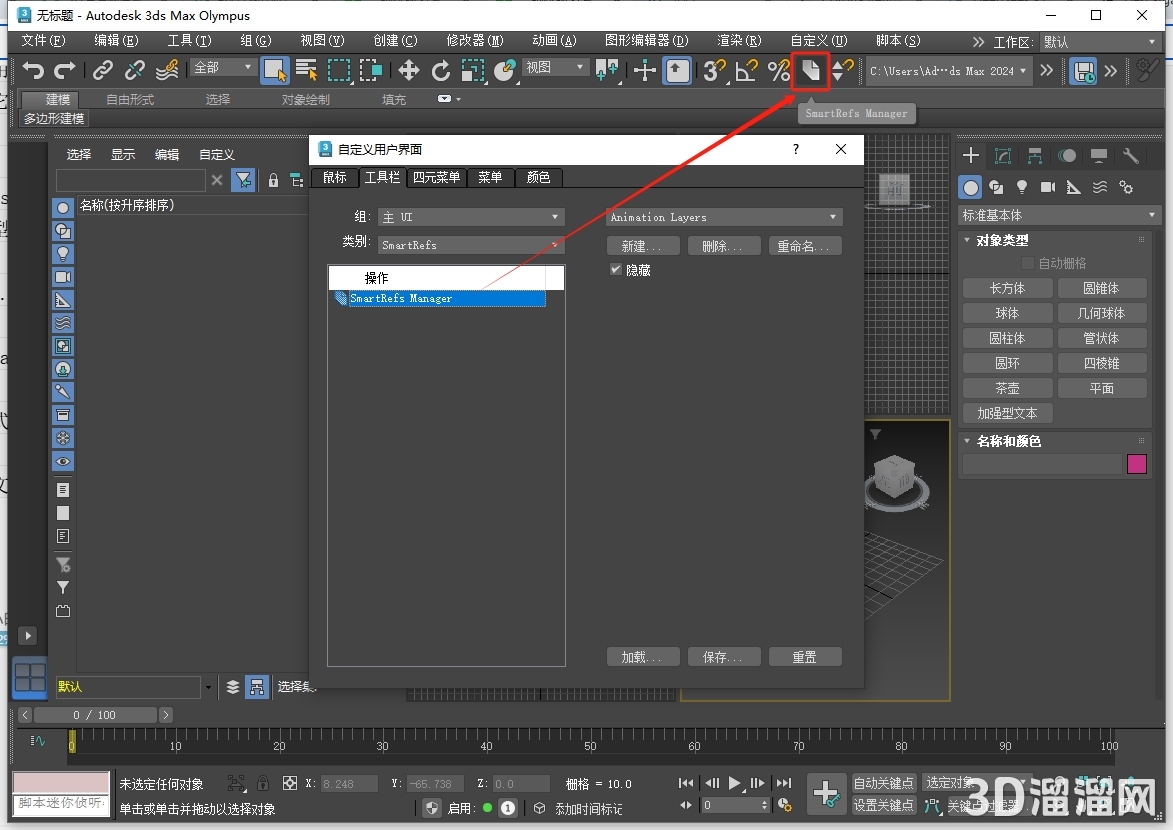Open Select by Name tool
Viewport: 1173px width, 830px height.
(x=306, y=70)
